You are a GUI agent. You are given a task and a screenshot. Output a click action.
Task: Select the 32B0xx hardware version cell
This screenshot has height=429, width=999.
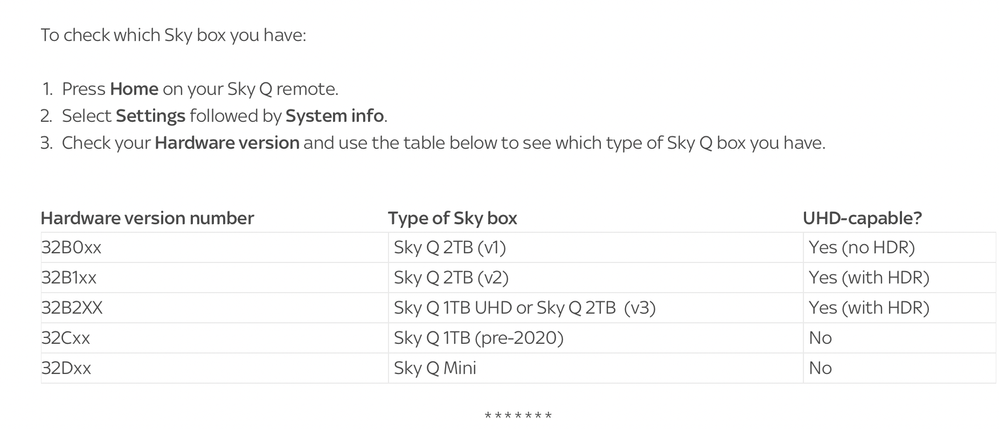click(x=69, y=248)
